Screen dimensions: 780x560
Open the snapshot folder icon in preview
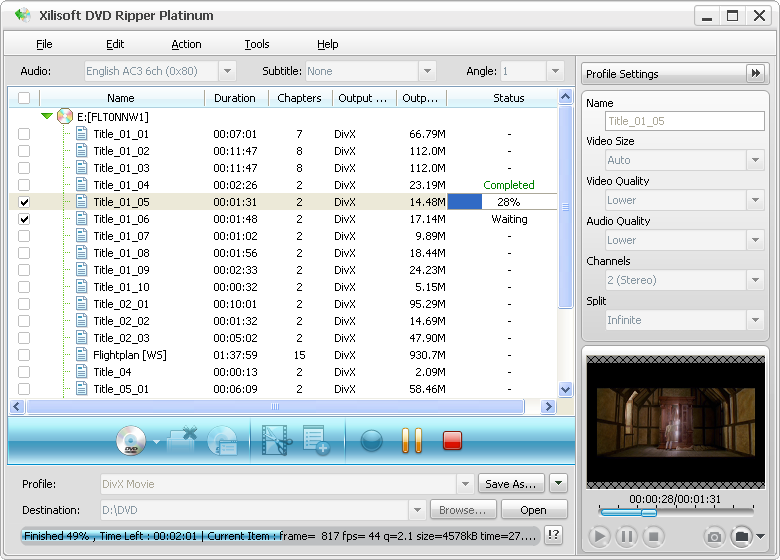[741, 537]
